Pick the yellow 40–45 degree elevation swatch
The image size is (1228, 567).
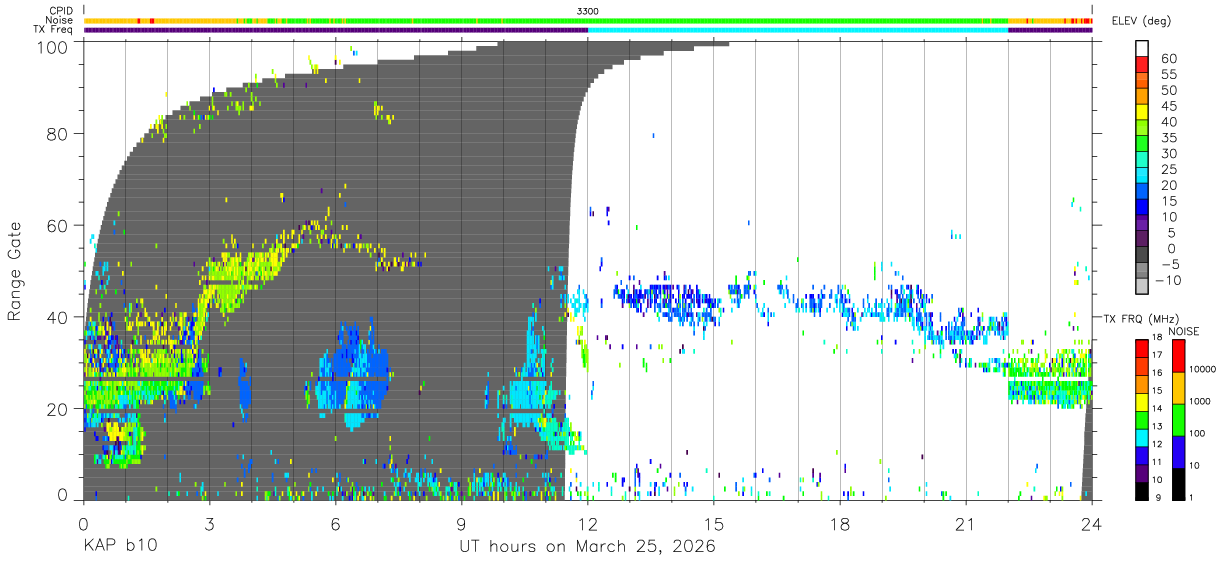(x=1142, y=113)
